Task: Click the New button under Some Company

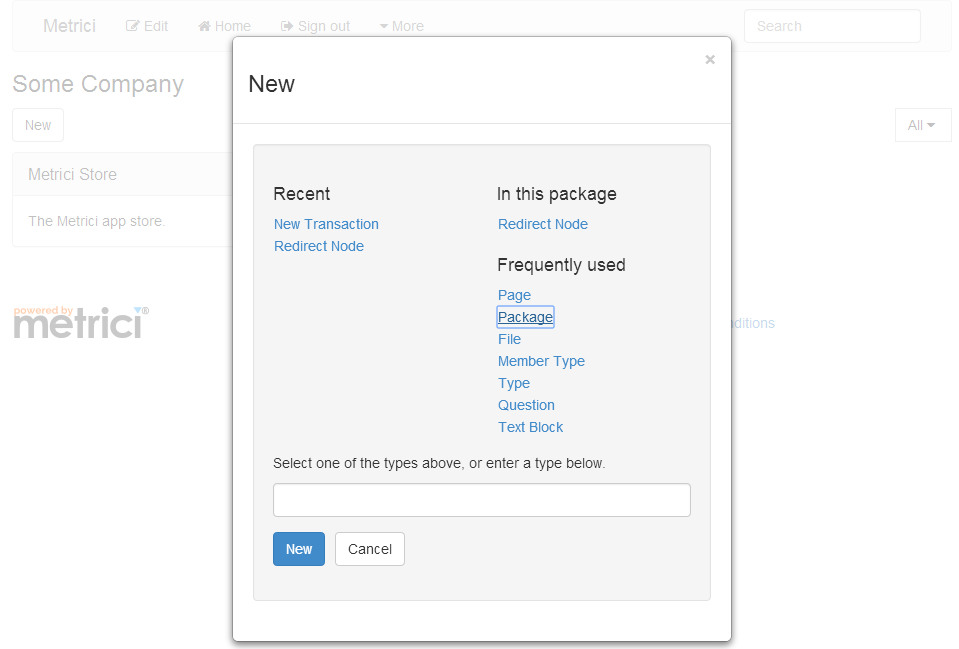Action: click(x=38, y=125)
